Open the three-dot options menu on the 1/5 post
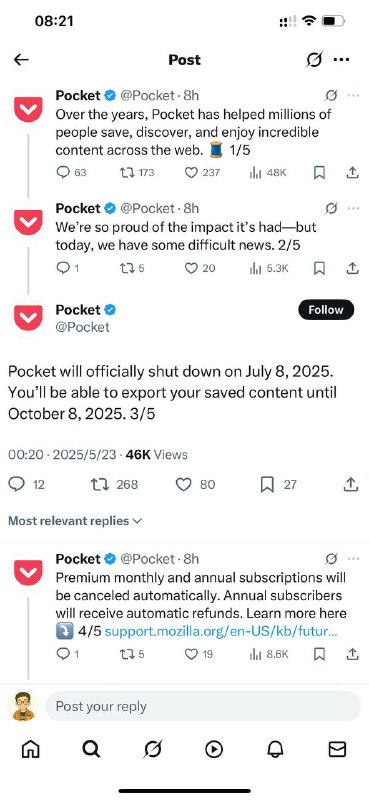This screenshot has height=800, width=369. (353, 95)
